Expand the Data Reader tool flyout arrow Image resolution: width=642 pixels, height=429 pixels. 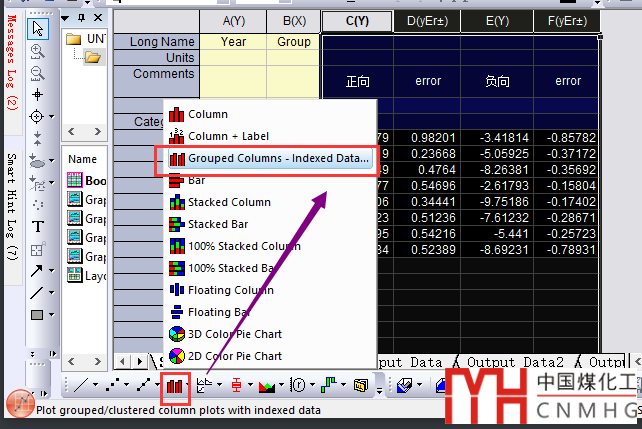point(52,117)
